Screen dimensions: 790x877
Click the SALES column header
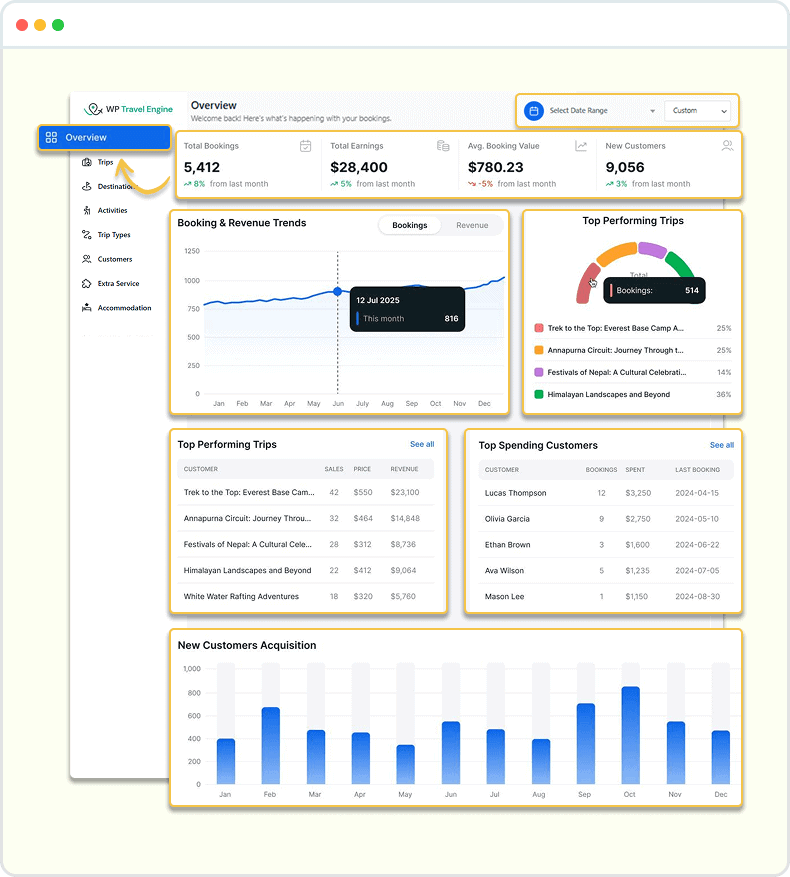334,469
